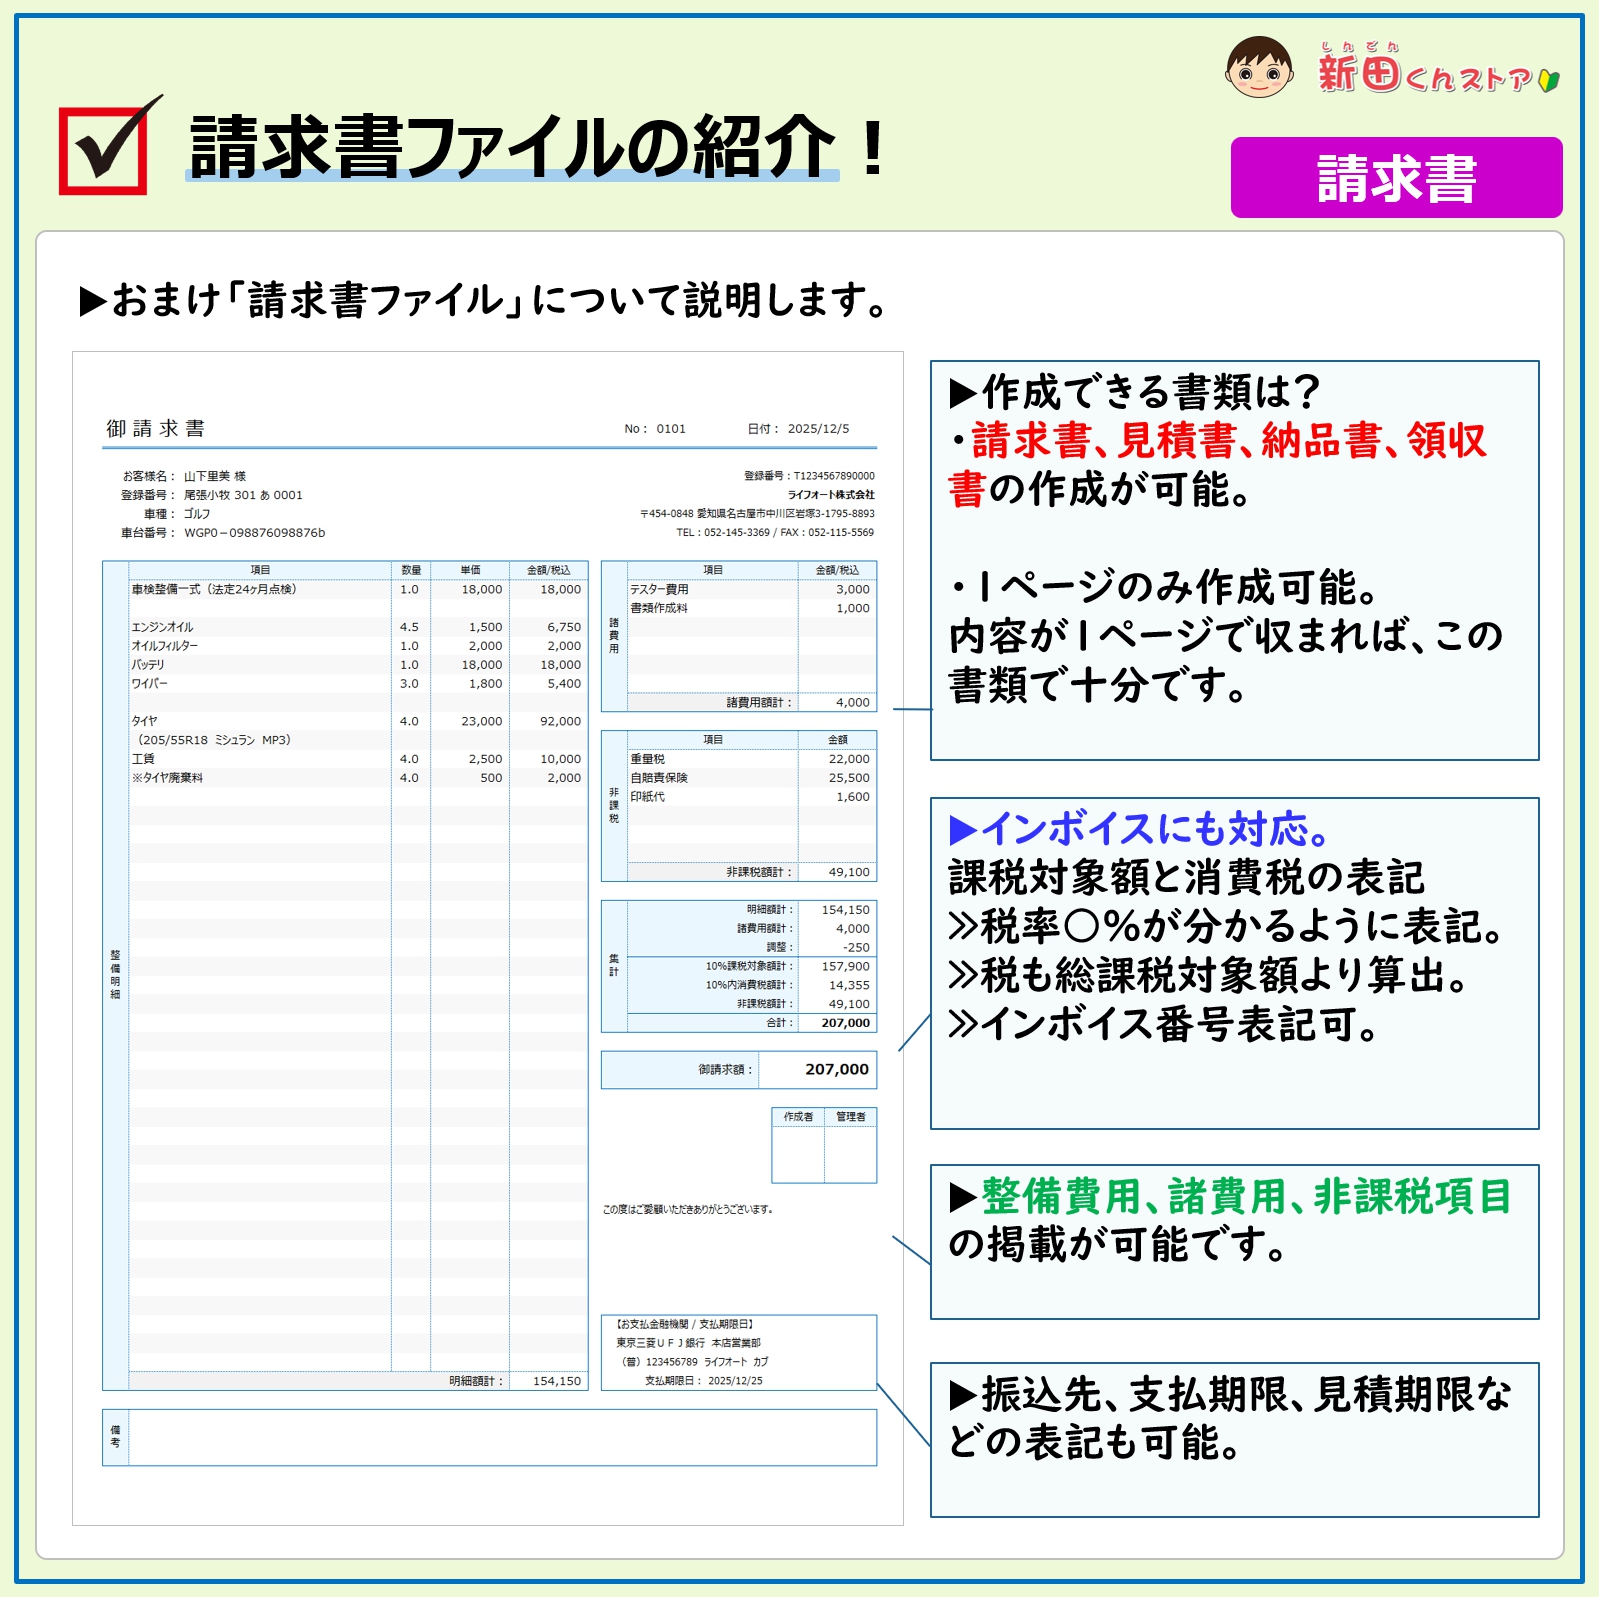The width and height of the screenshot is (1599, 1597).
Task: Click the black triangle before おまけ「請求書ファイル」
Action: coord(93,301)
